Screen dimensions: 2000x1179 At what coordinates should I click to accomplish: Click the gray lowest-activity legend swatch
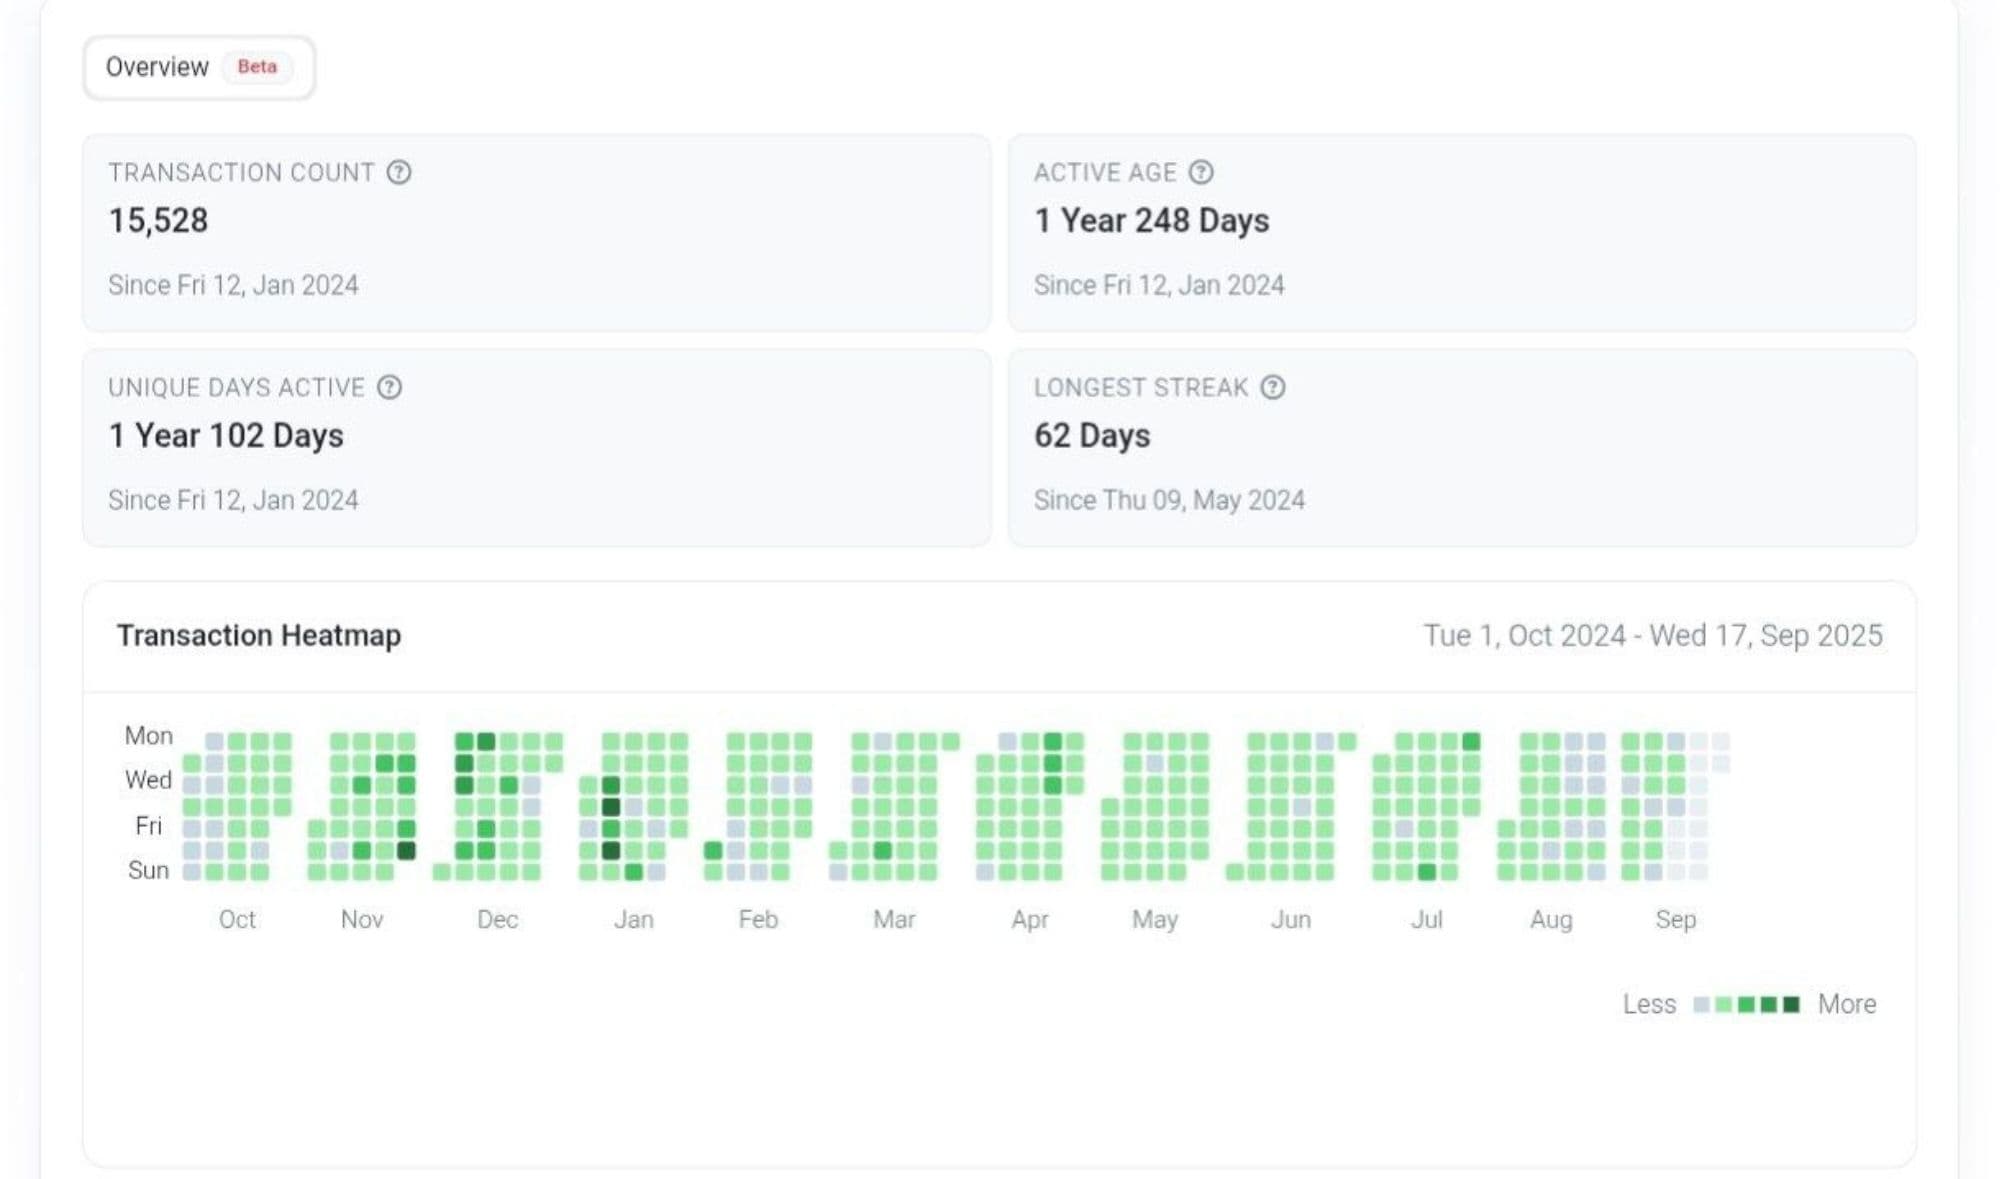1701,1004
